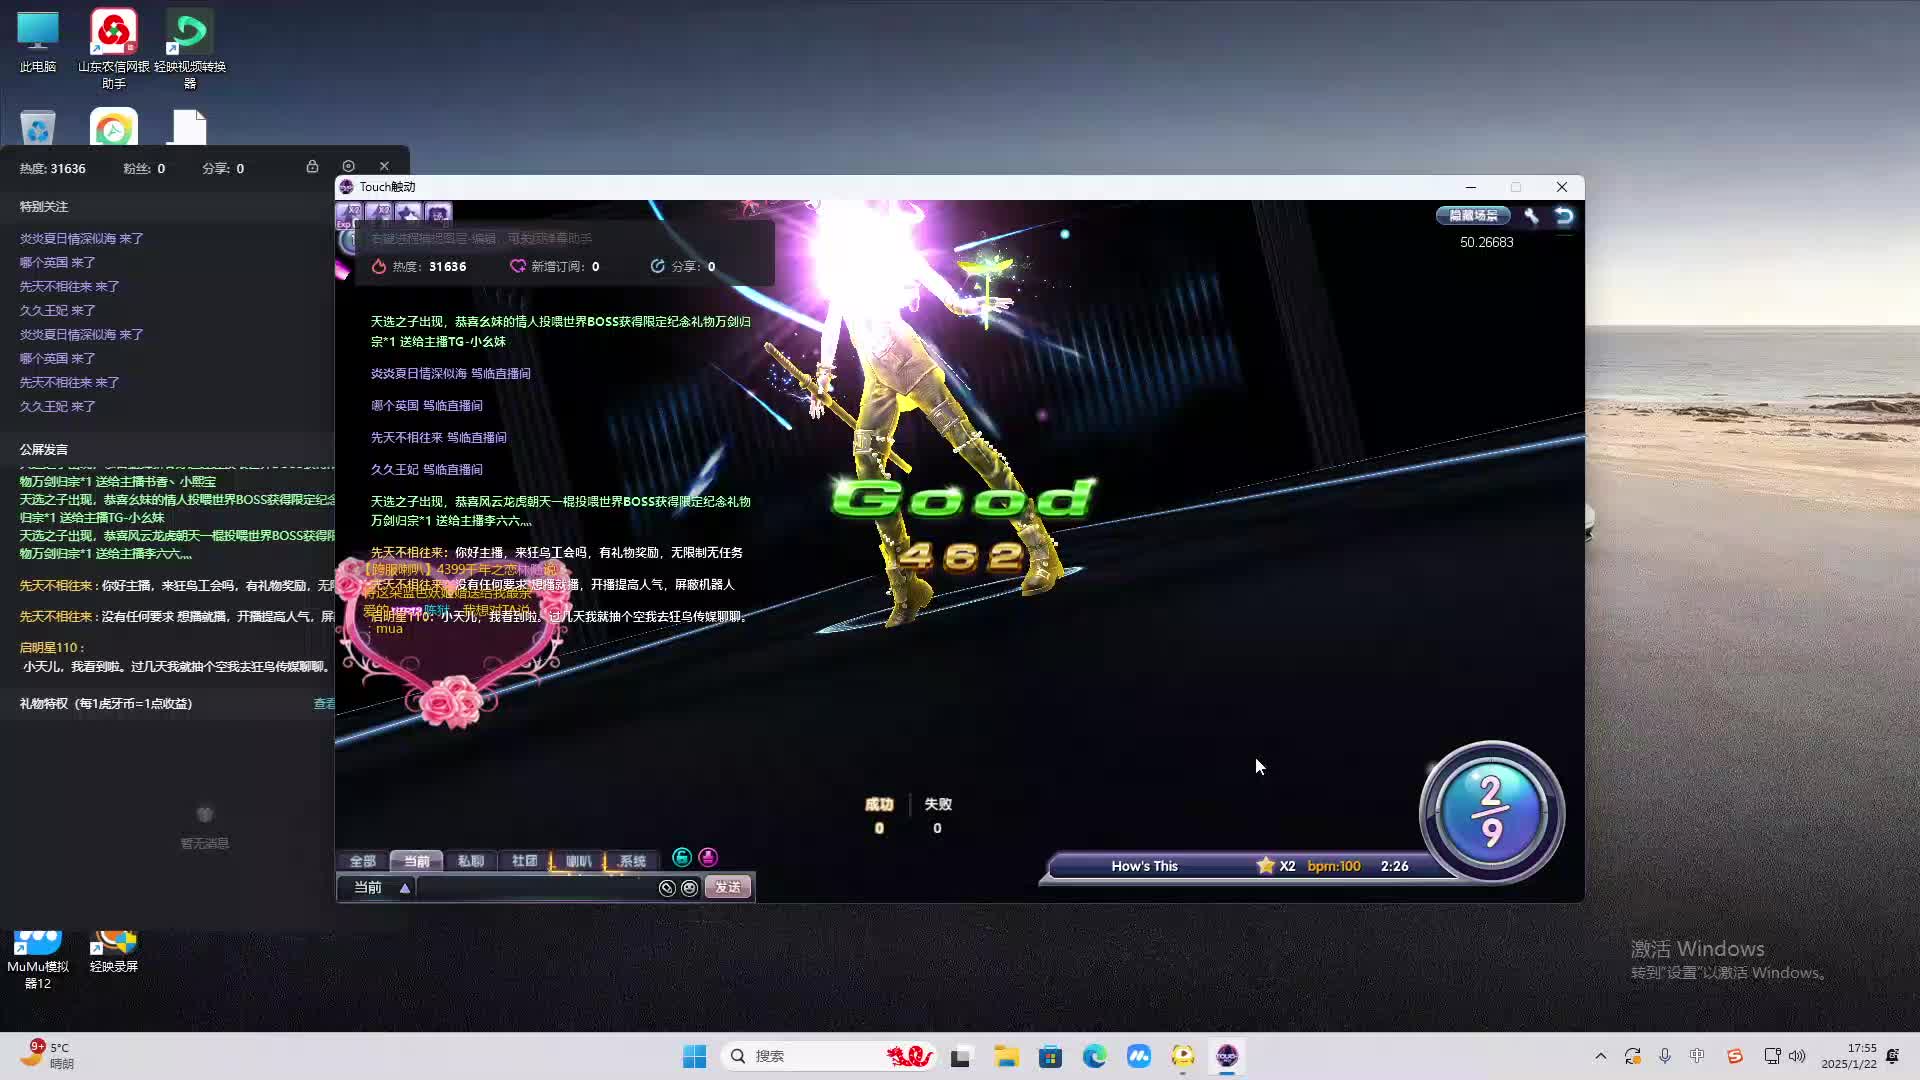Expand hidden system tray icons chevron

tap(1600, 1056)
